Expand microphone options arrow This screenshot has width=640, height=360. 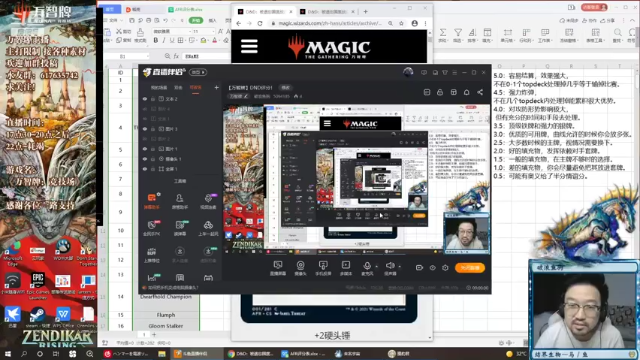(x=376, y=267)
